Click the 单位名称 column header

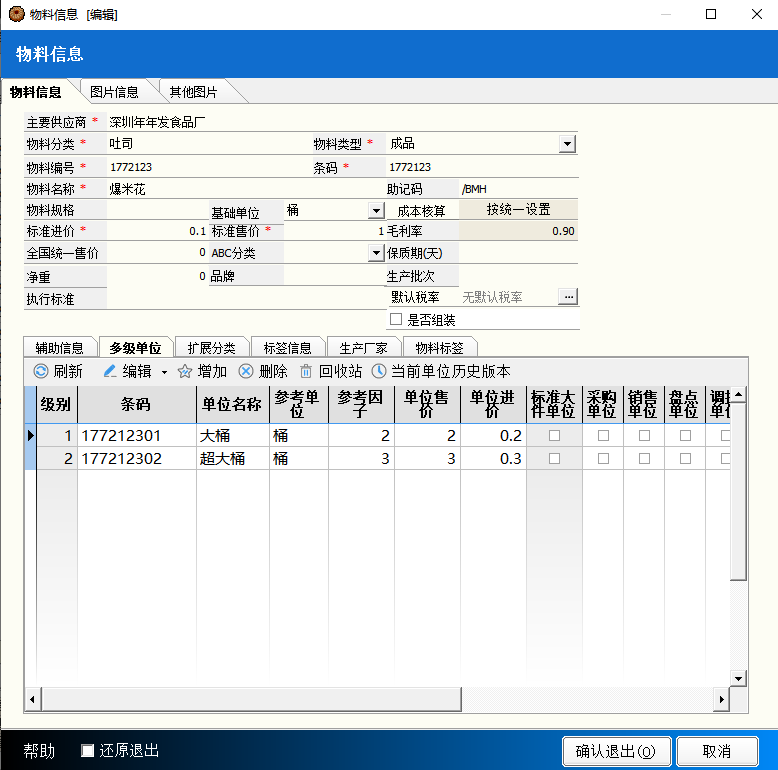(x=233, y=404)
